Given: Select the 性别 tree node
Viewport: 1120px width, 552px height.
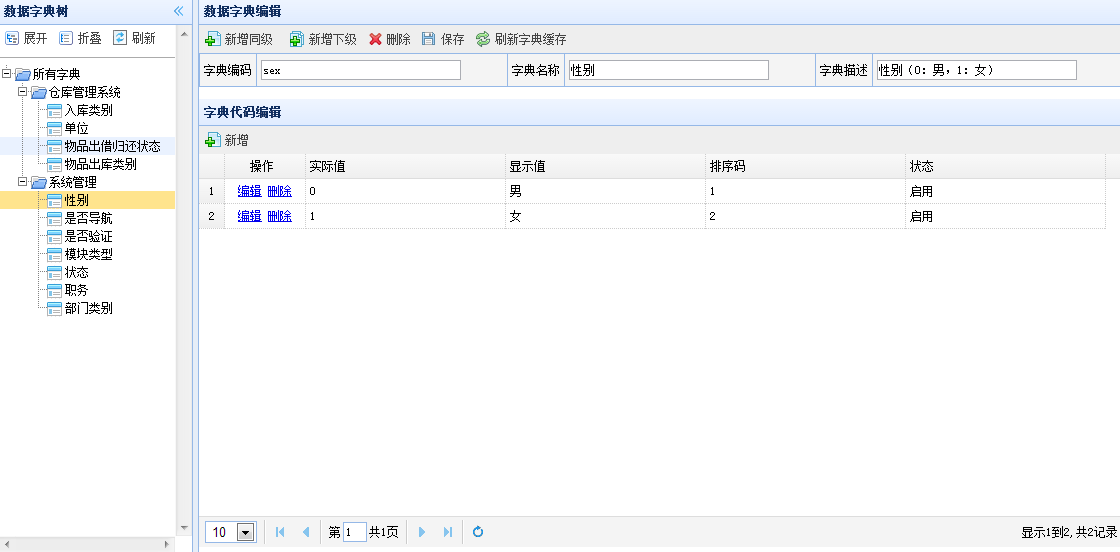Looking at the screenshot, I should pos(76,200).
